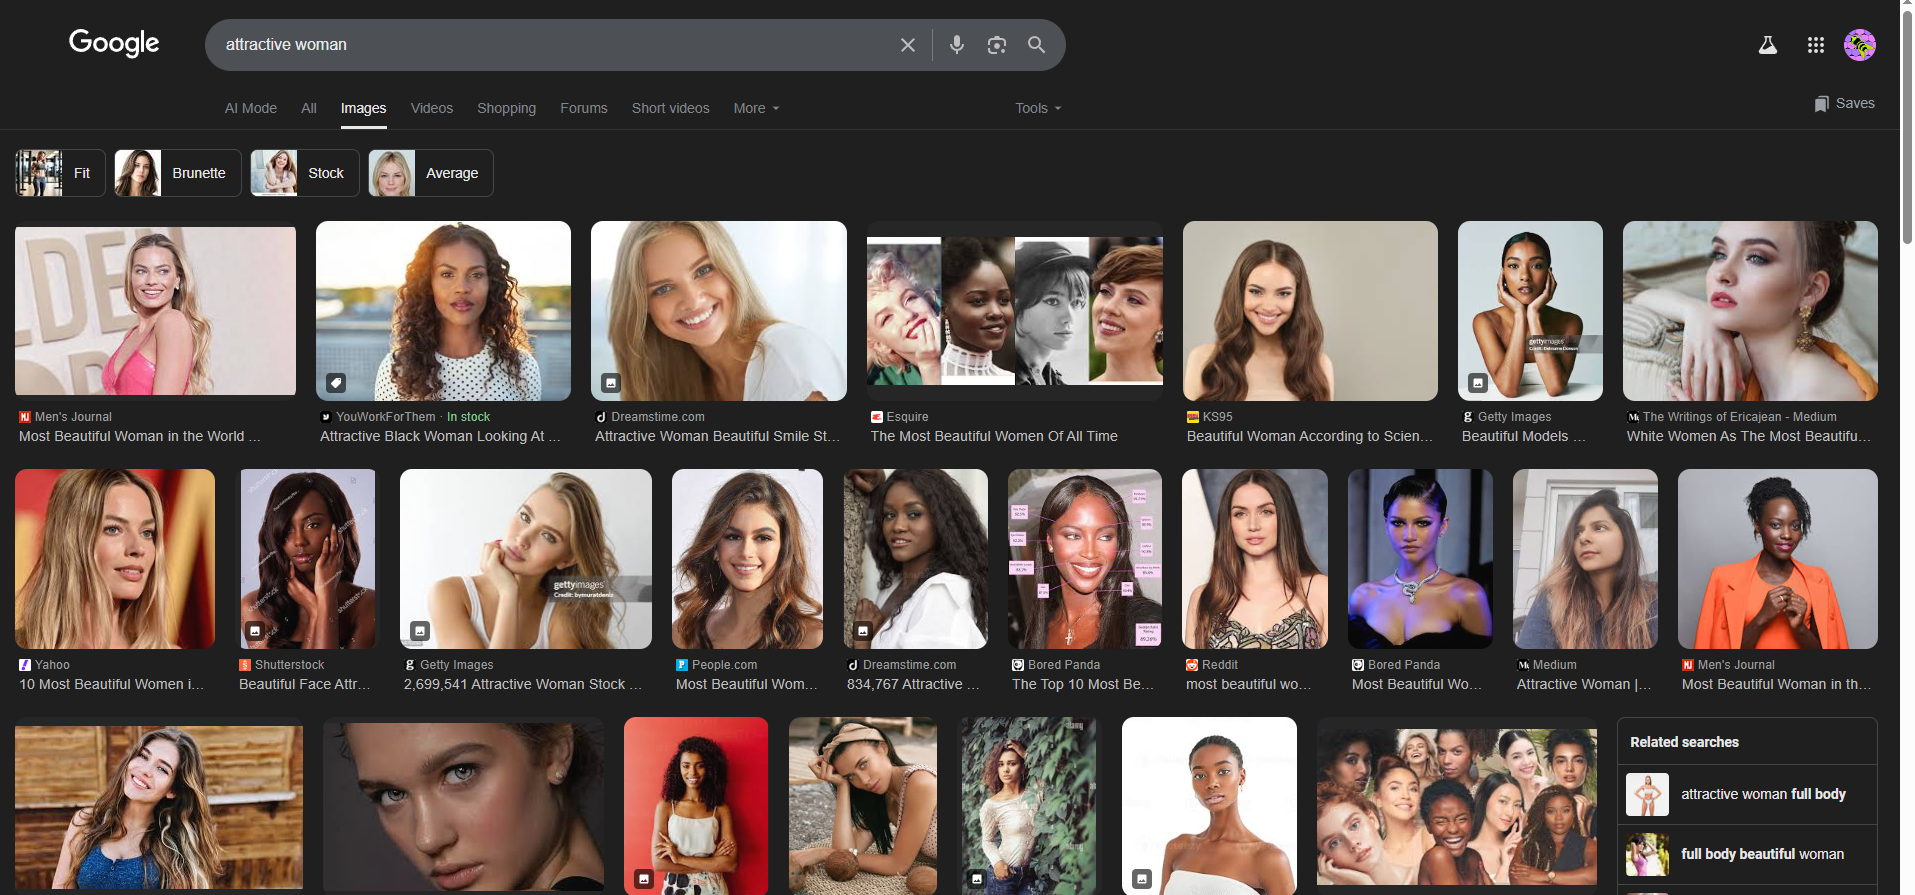Screen dimensions: 1915x895
Task: Apply the Brunette filter chip
Action: point(178,173)
